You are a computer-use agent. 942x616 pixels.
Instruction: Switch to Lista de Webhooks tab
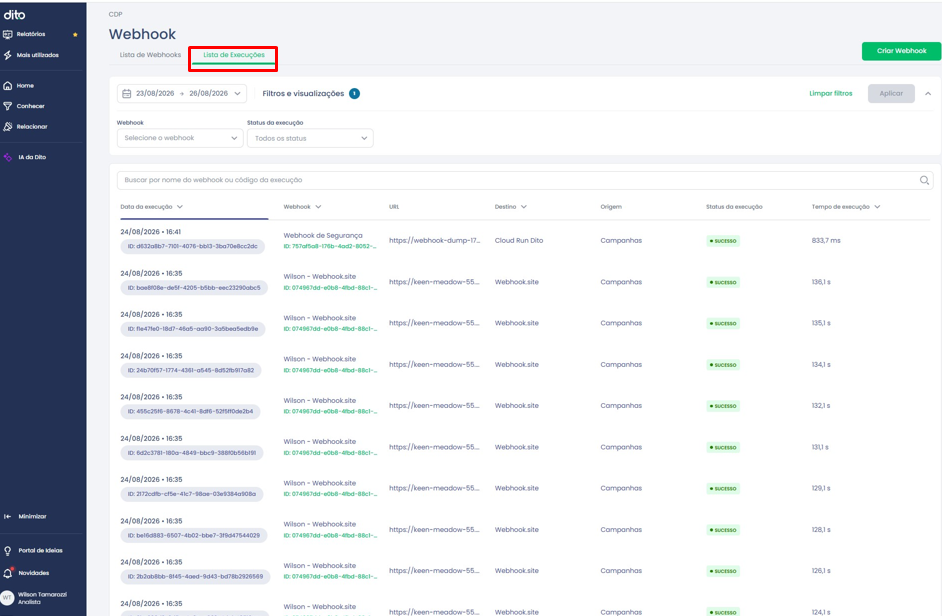150,55
